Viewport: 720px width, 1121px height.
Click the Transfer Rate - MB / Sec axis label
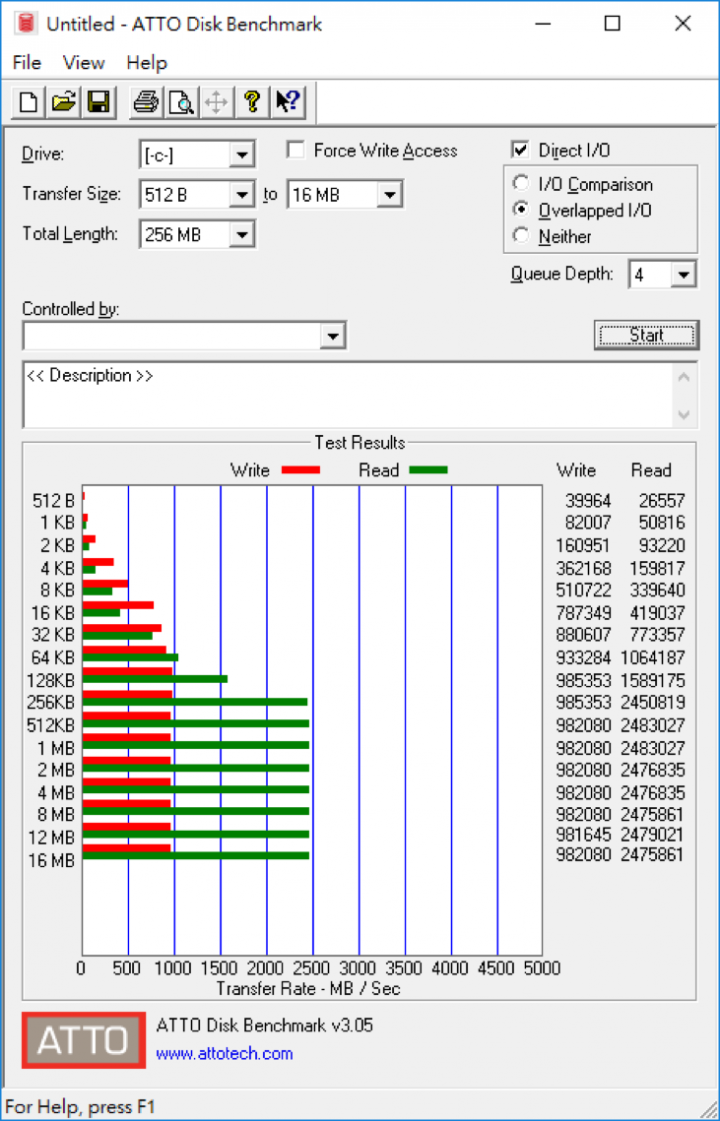[308, 989]
